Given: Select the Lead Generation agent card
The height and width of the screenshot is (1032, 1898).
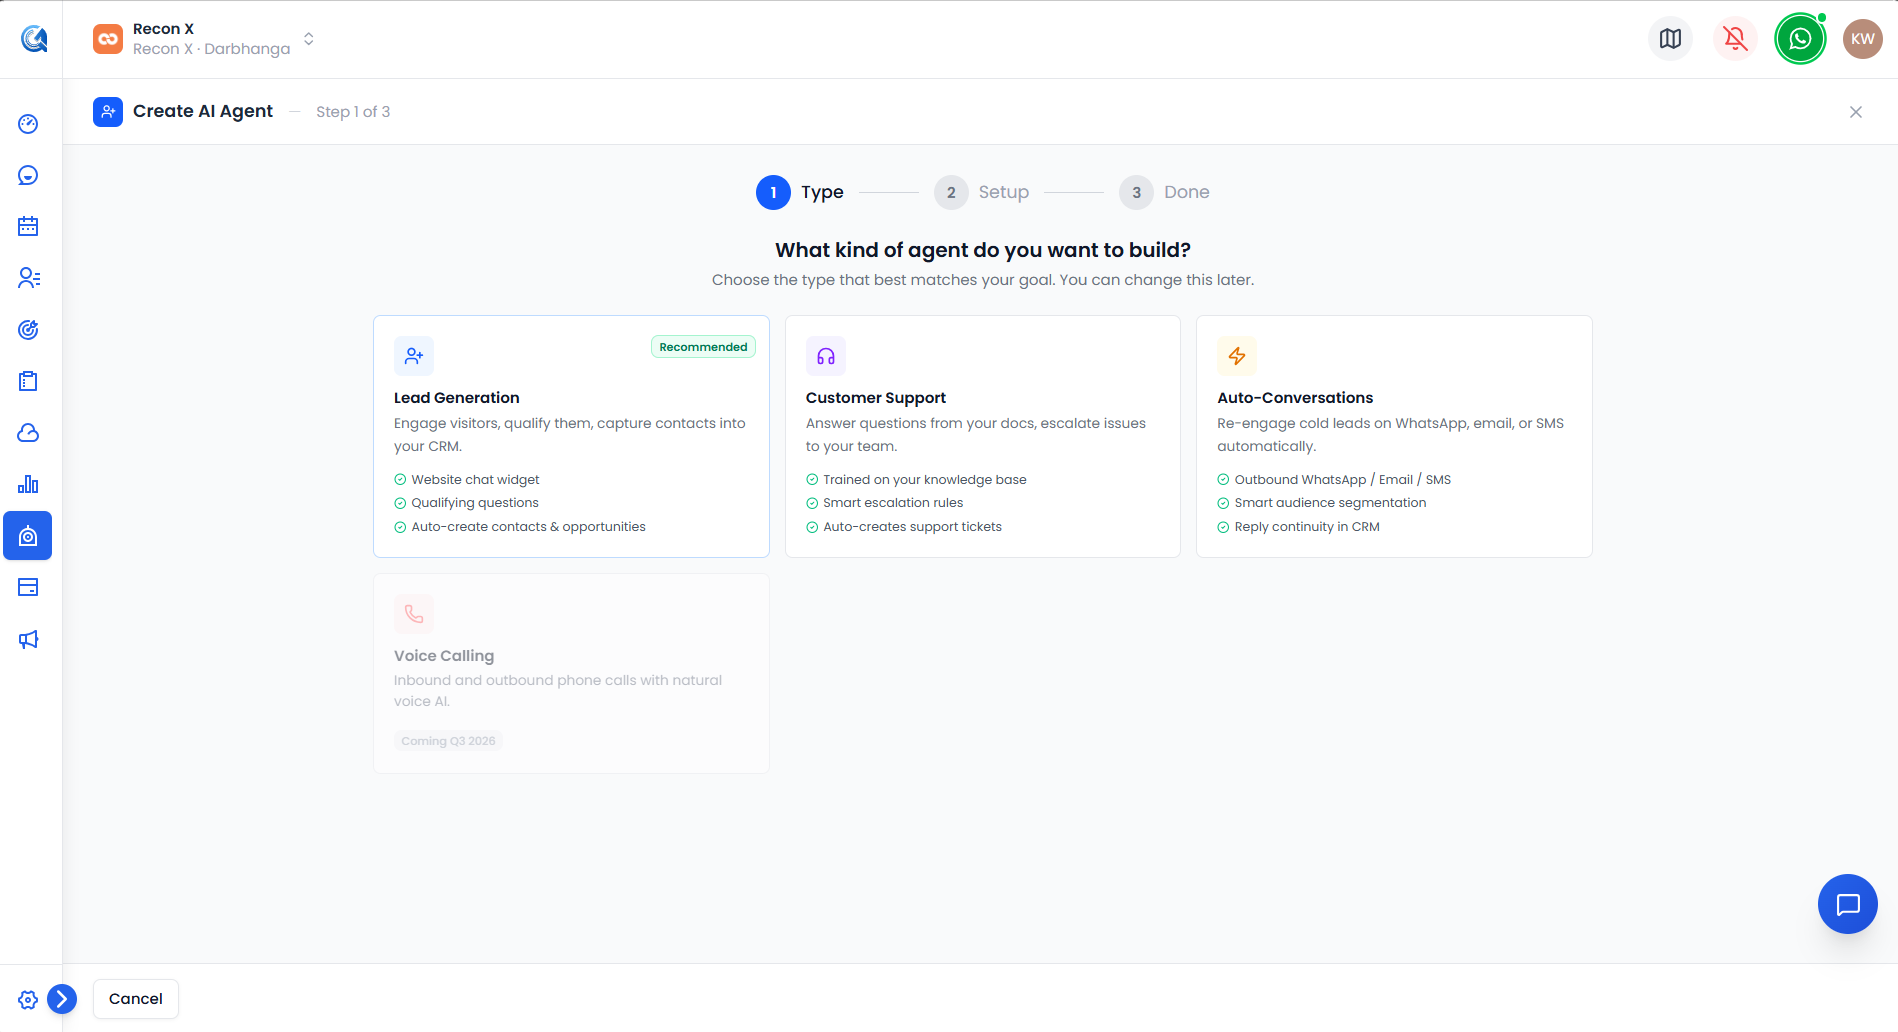Looking at the screenshot, I should (571, 437).
